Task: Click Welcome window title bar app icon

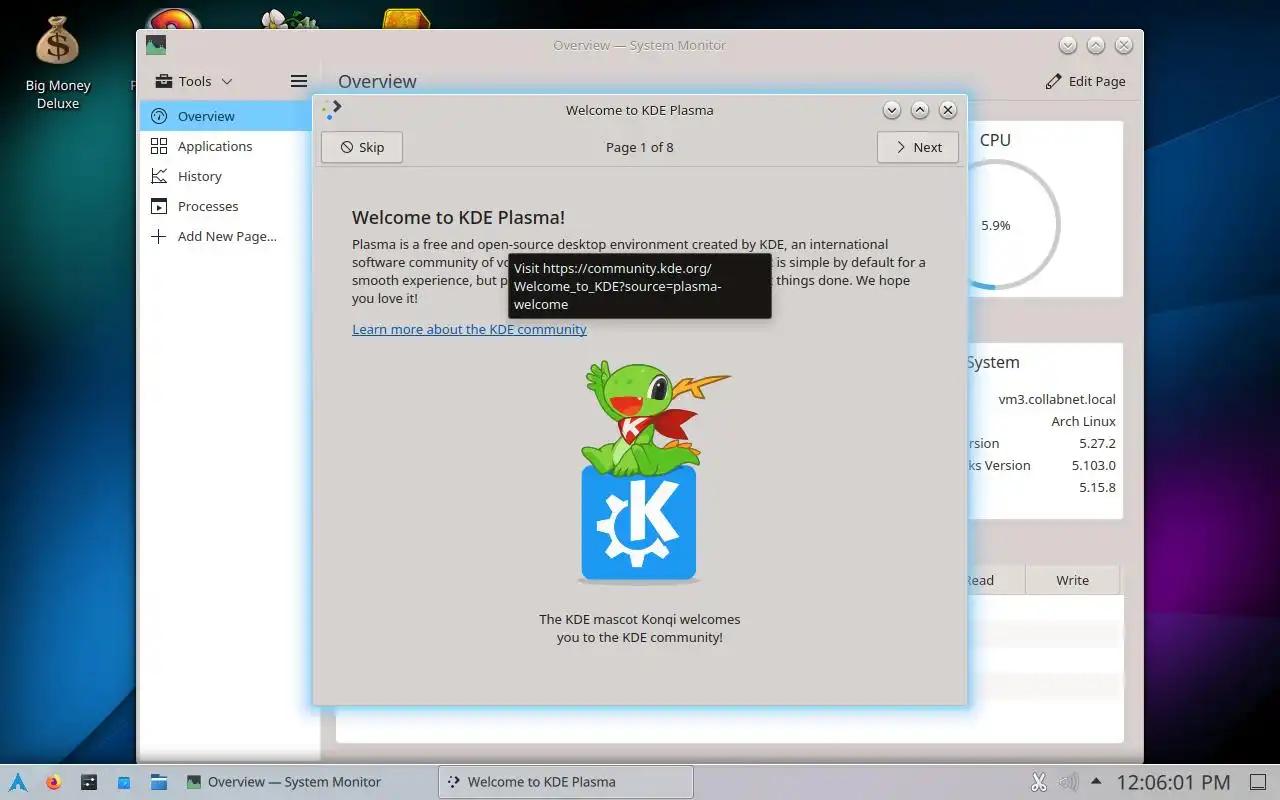Action: [333, 109]
